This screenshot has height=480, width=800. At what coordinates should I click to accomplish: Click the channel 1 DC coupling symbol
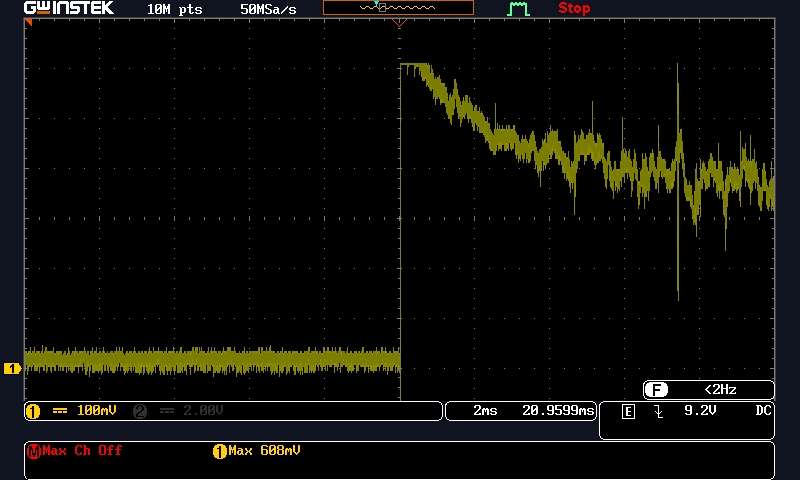coord(60,411)
